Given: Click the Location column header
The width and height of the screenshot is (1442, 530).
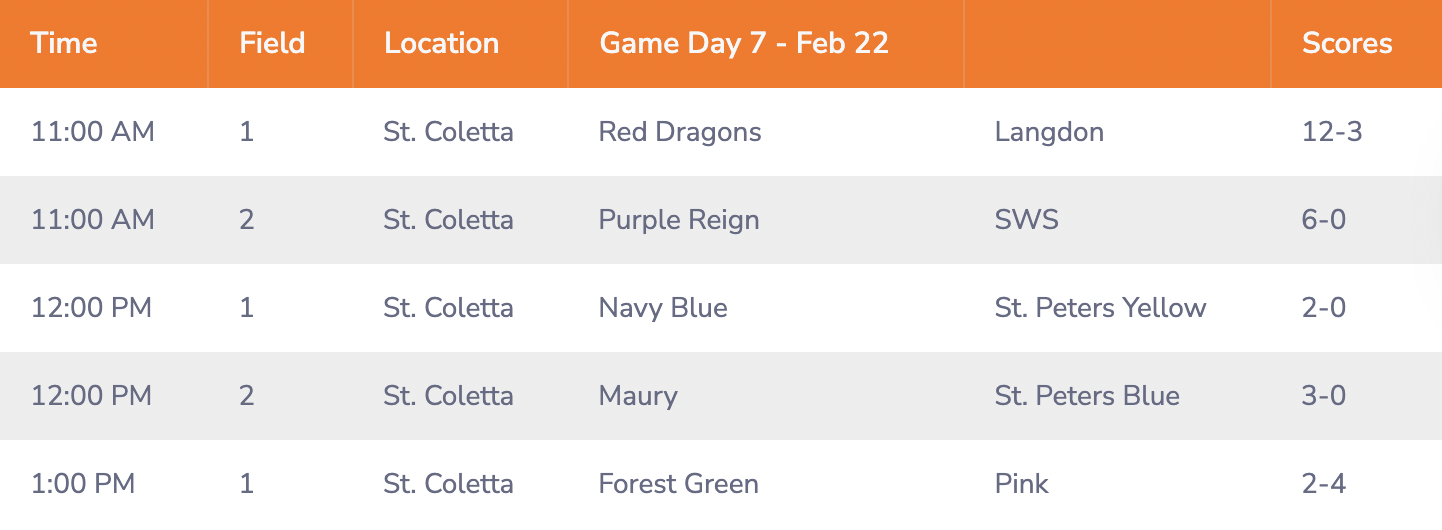Looking at the screenshot, I should coord(441,44).
